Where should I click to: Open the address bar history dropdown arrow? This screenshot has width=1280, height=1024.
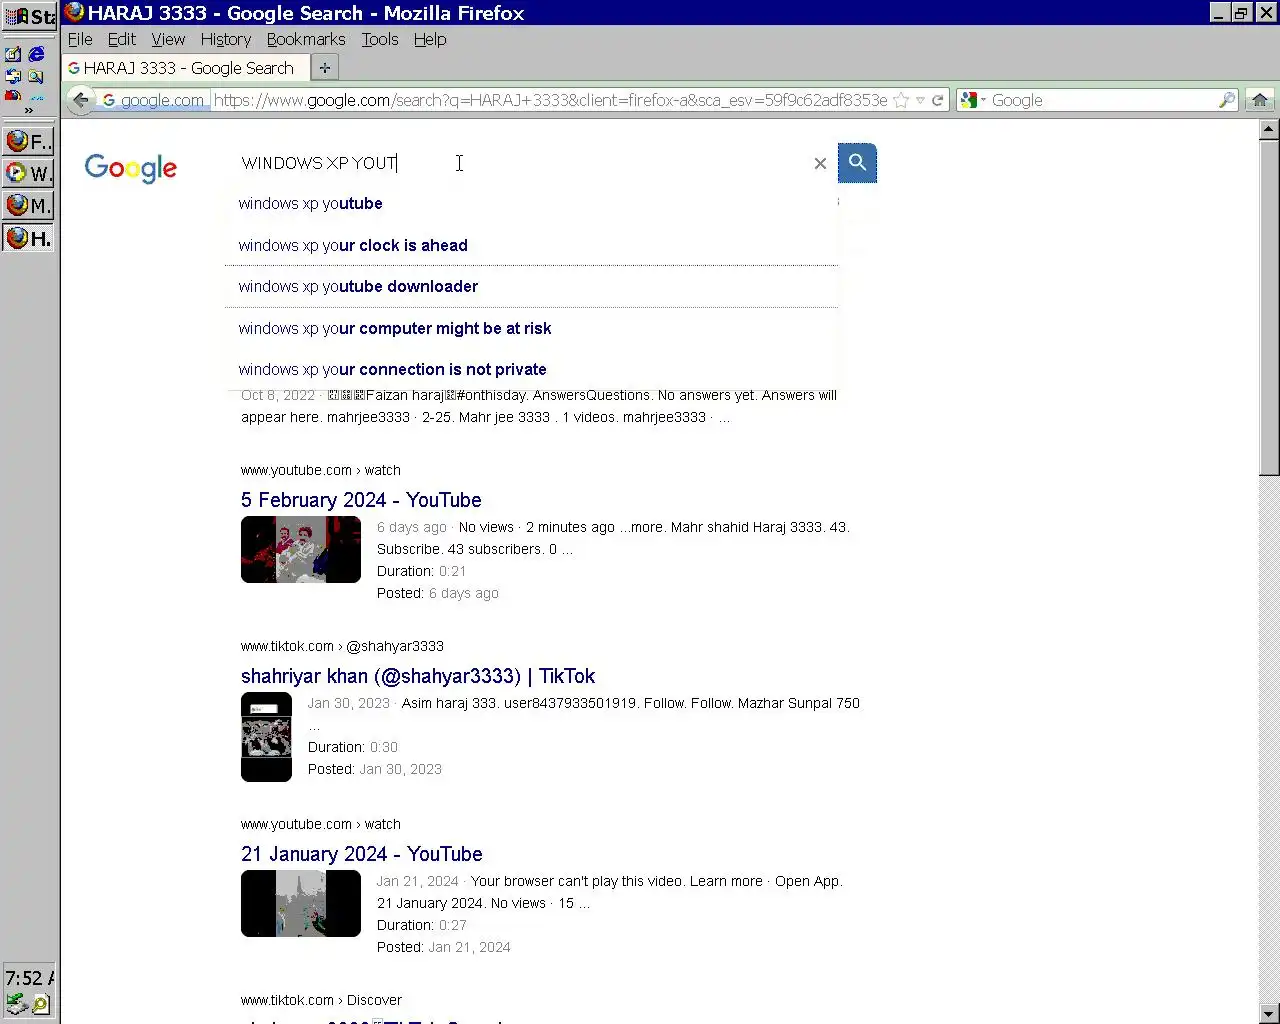point(920,100)
